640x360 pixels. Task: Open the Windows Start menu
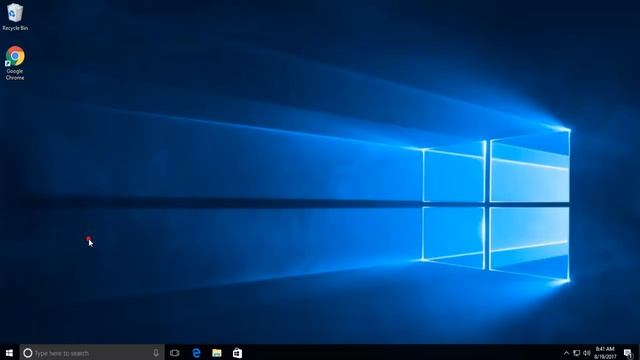pyautogui.click(x=9, y=353)
